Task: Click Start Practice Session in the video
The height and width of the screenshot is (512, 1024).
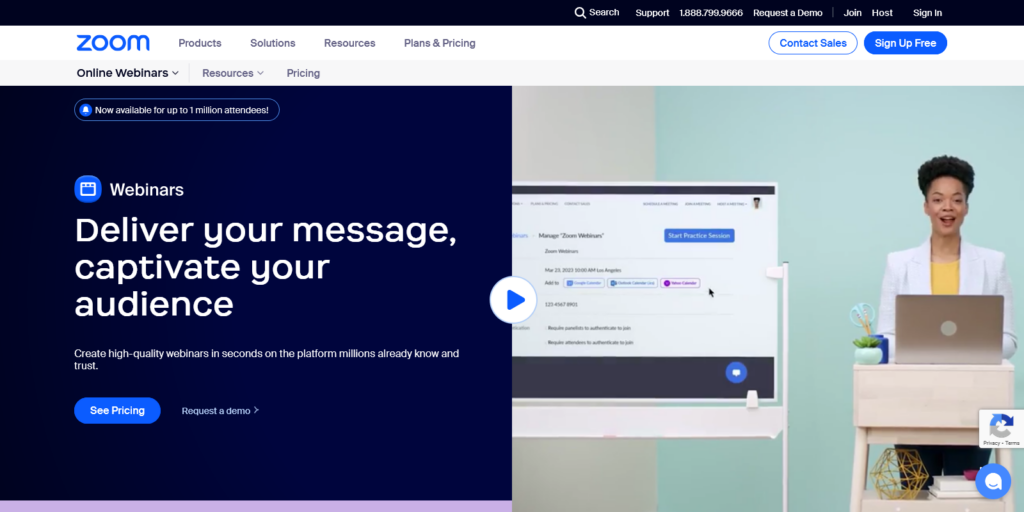Action: point(699,235)
